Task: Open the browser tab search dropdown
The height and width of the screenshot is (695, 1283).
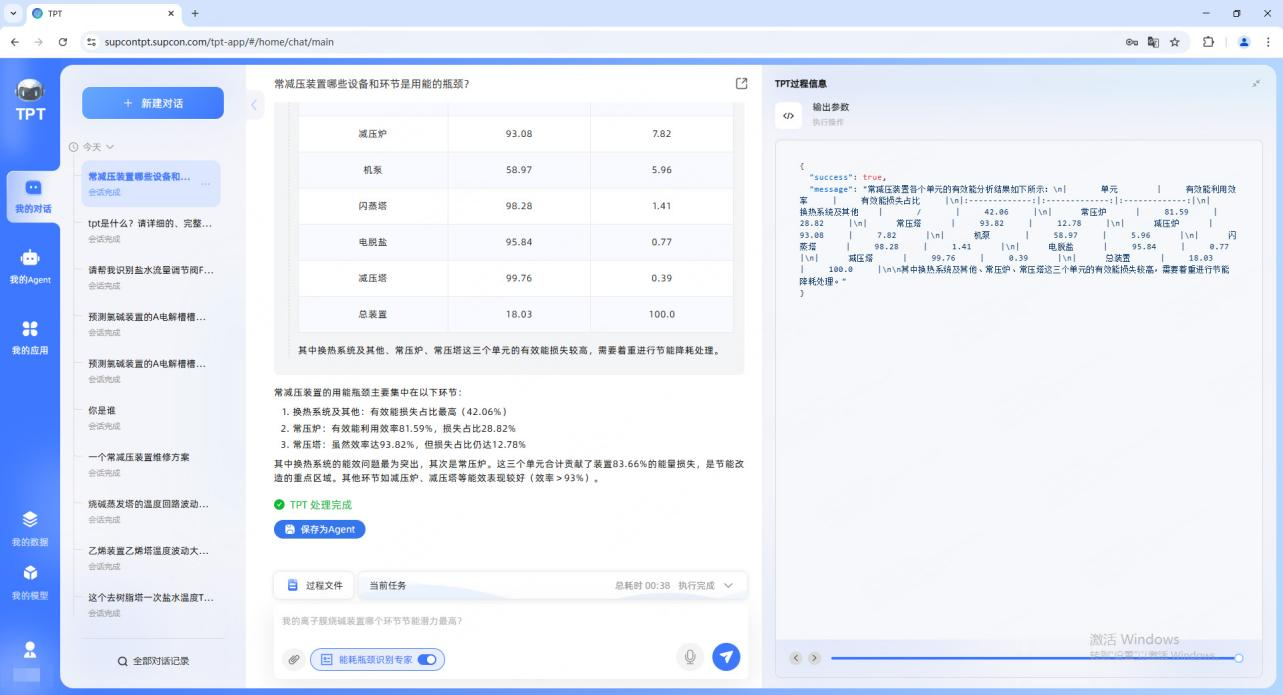Action: pyautogui.click(x=13, y=13)
